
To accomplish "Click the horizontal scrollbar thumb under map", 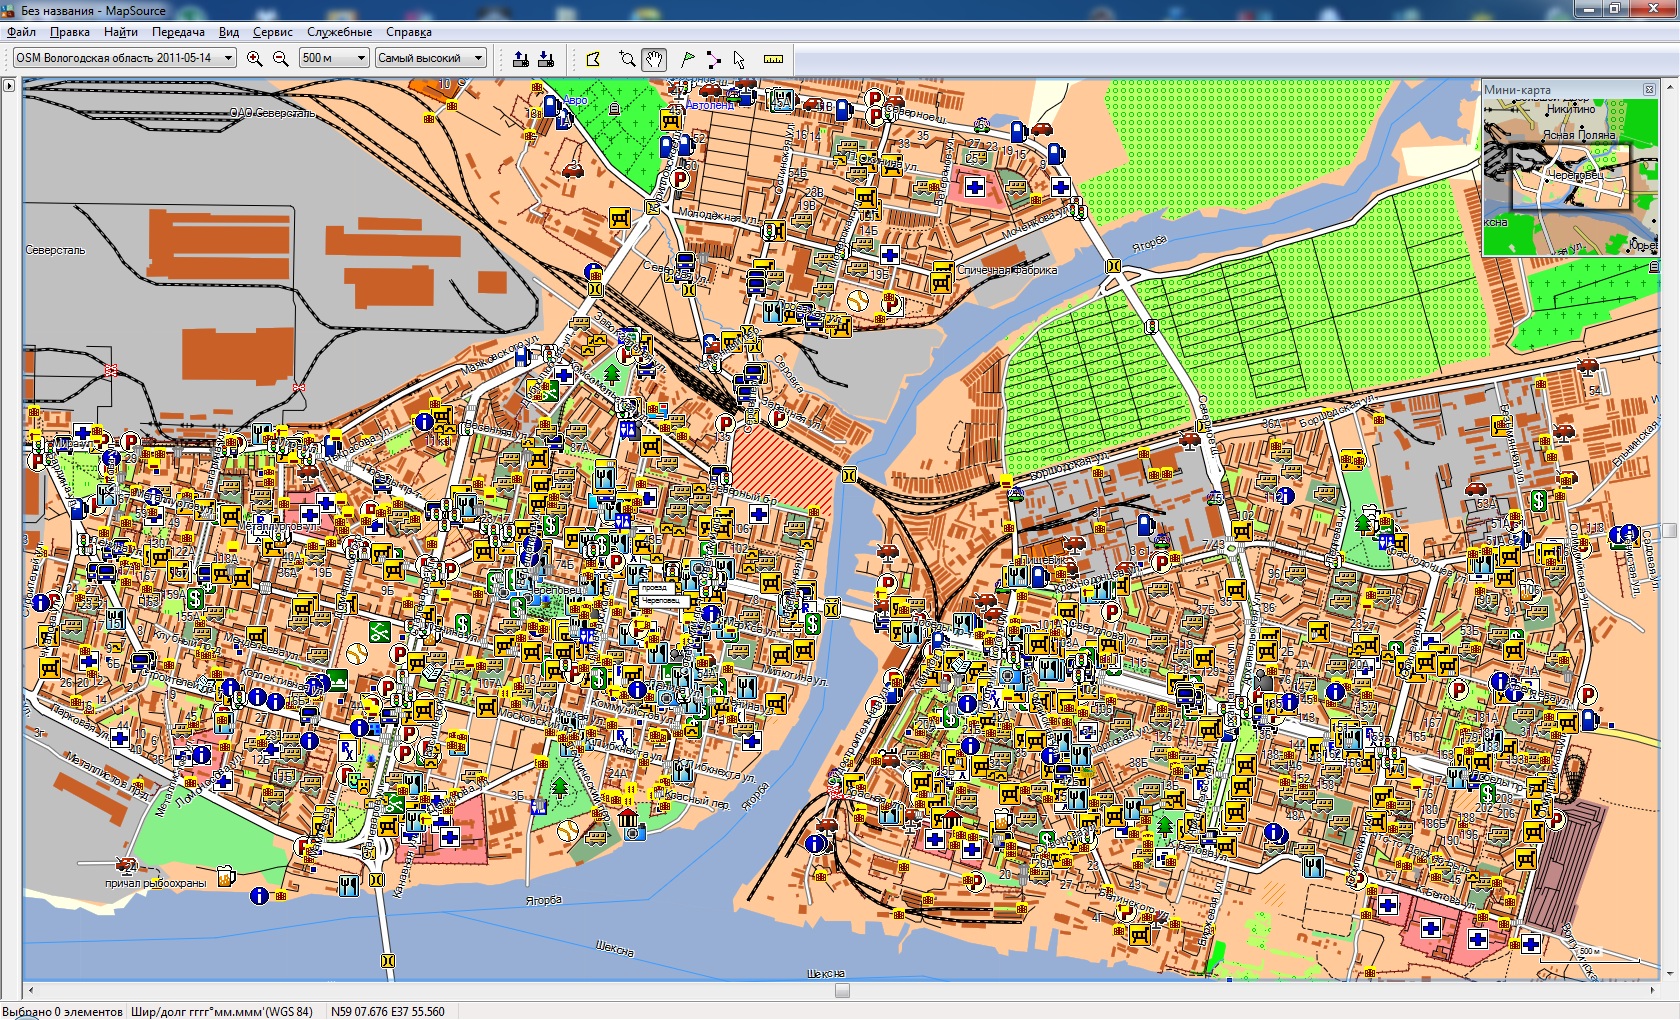I will [x=842, y=991].
